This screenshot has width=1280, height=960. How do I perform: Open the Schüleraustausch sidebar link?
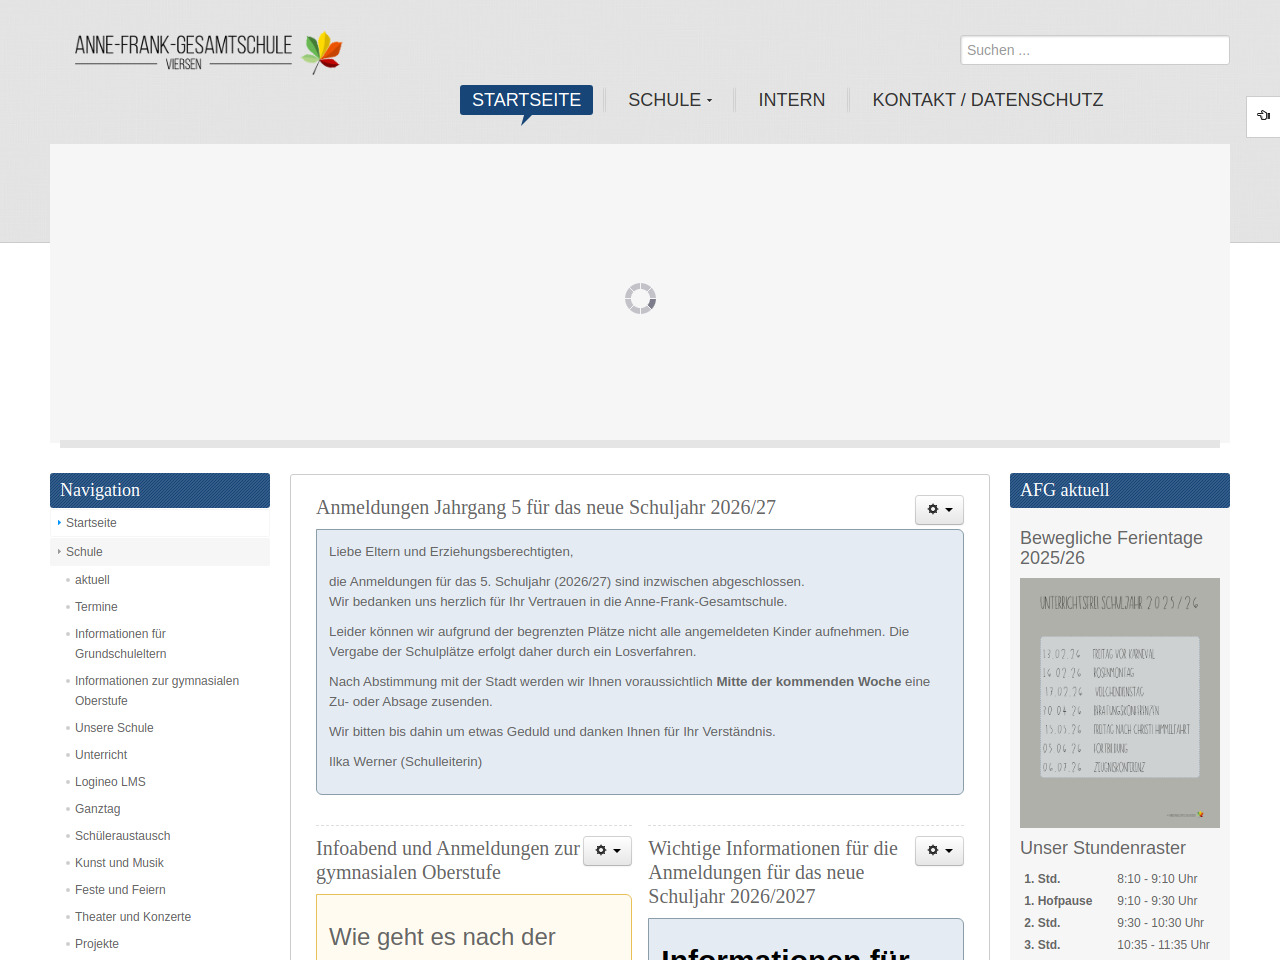(x=122, y=836)
